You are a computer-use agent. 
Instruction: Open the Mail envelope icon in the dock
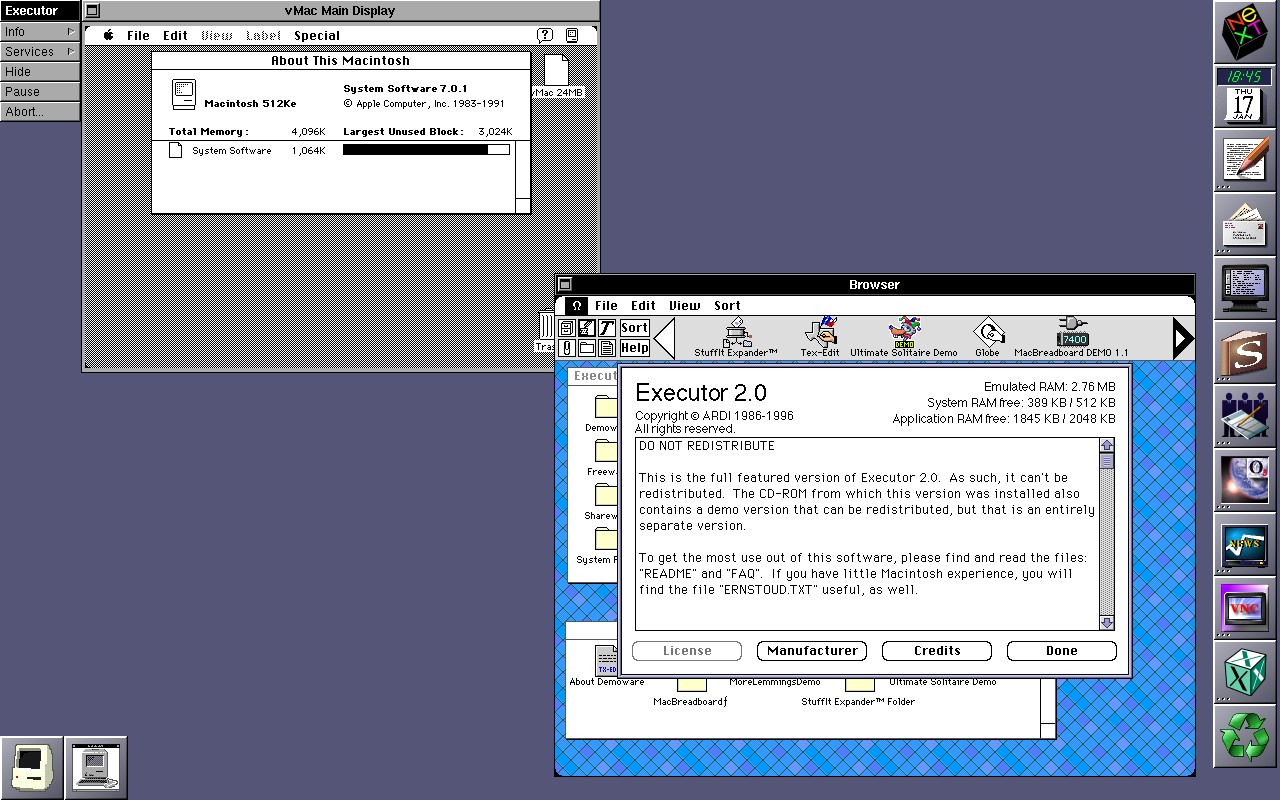(x=1244, y=223)
